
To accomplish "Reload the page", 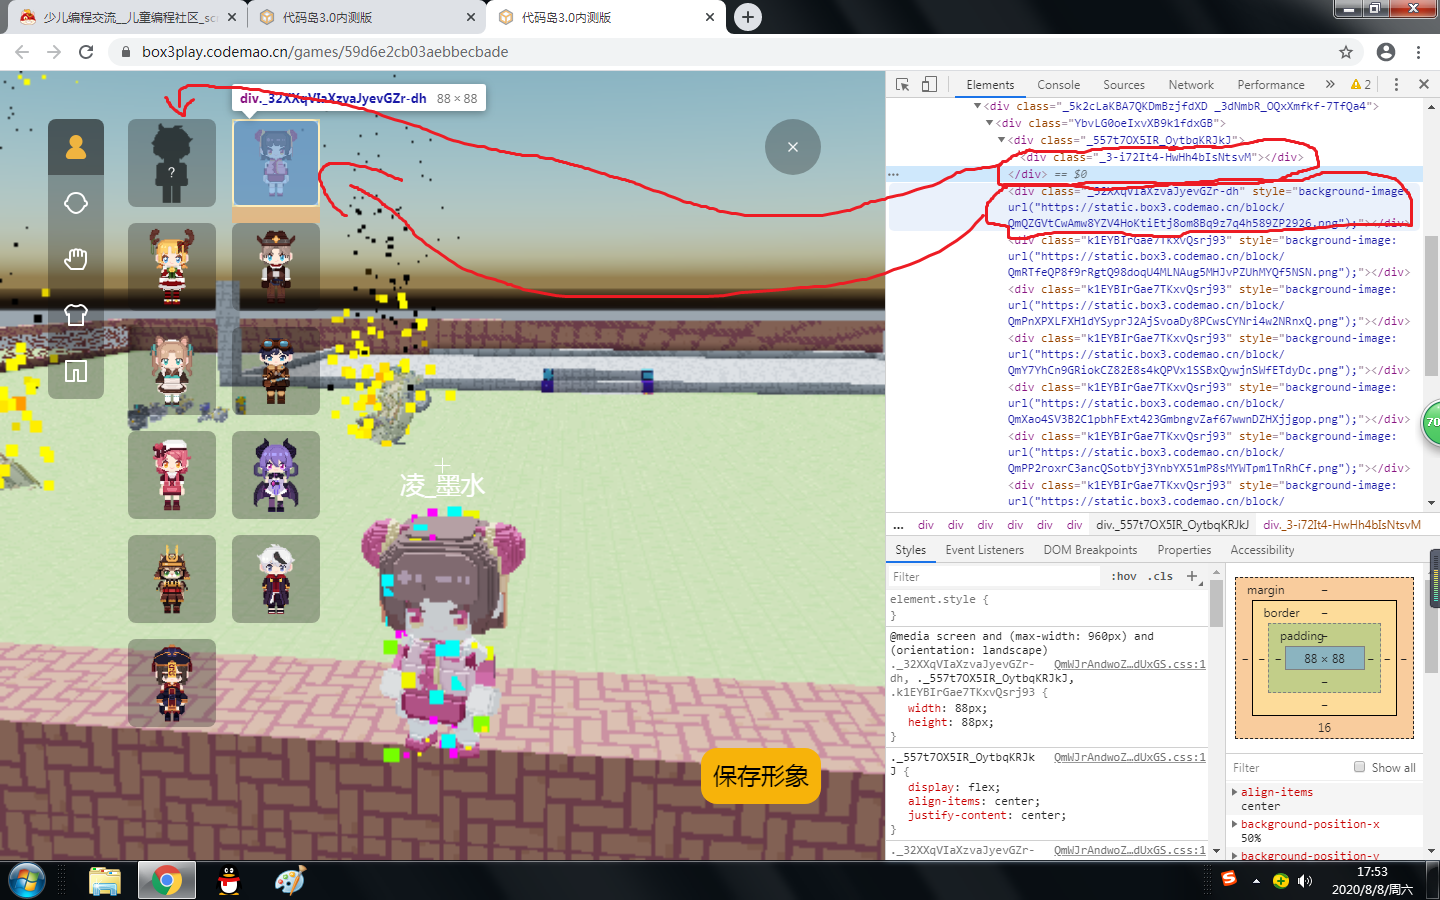I will pos(86,52).
